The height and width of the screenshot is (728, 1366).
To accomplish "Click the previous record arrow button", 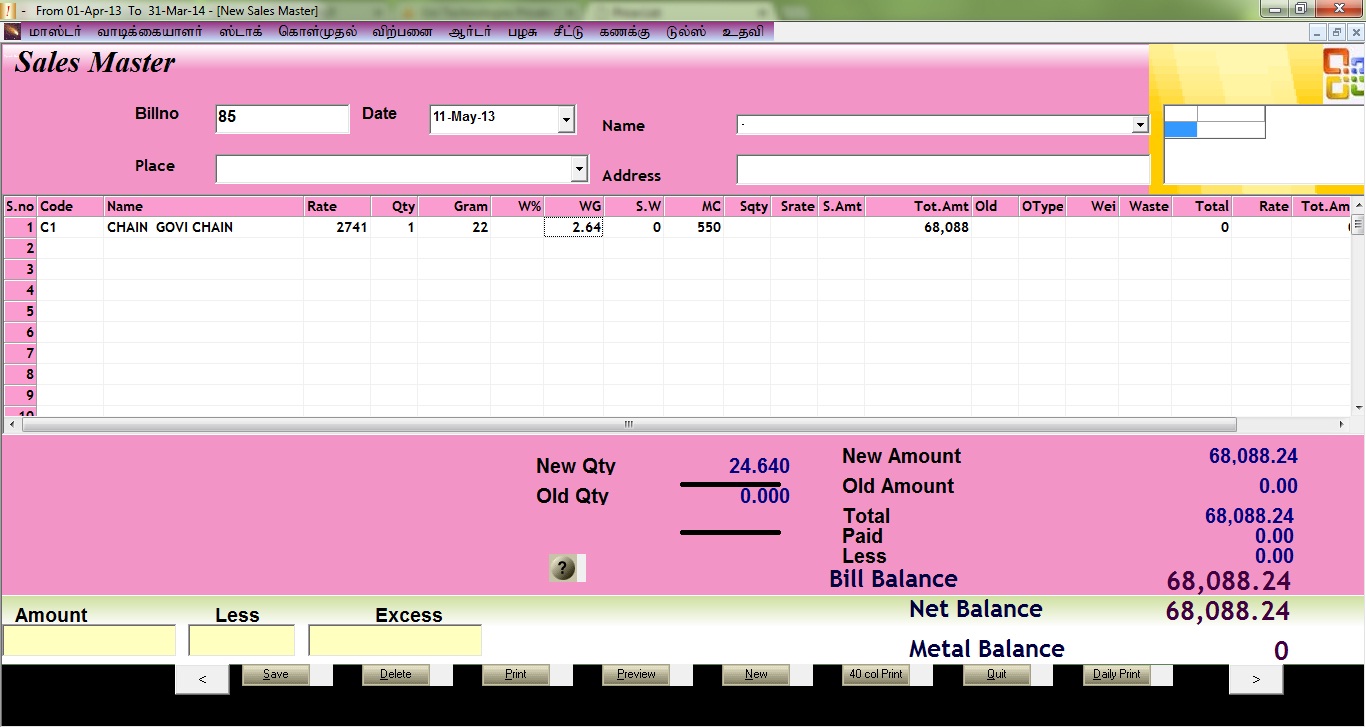I will (x=202, y=679).
